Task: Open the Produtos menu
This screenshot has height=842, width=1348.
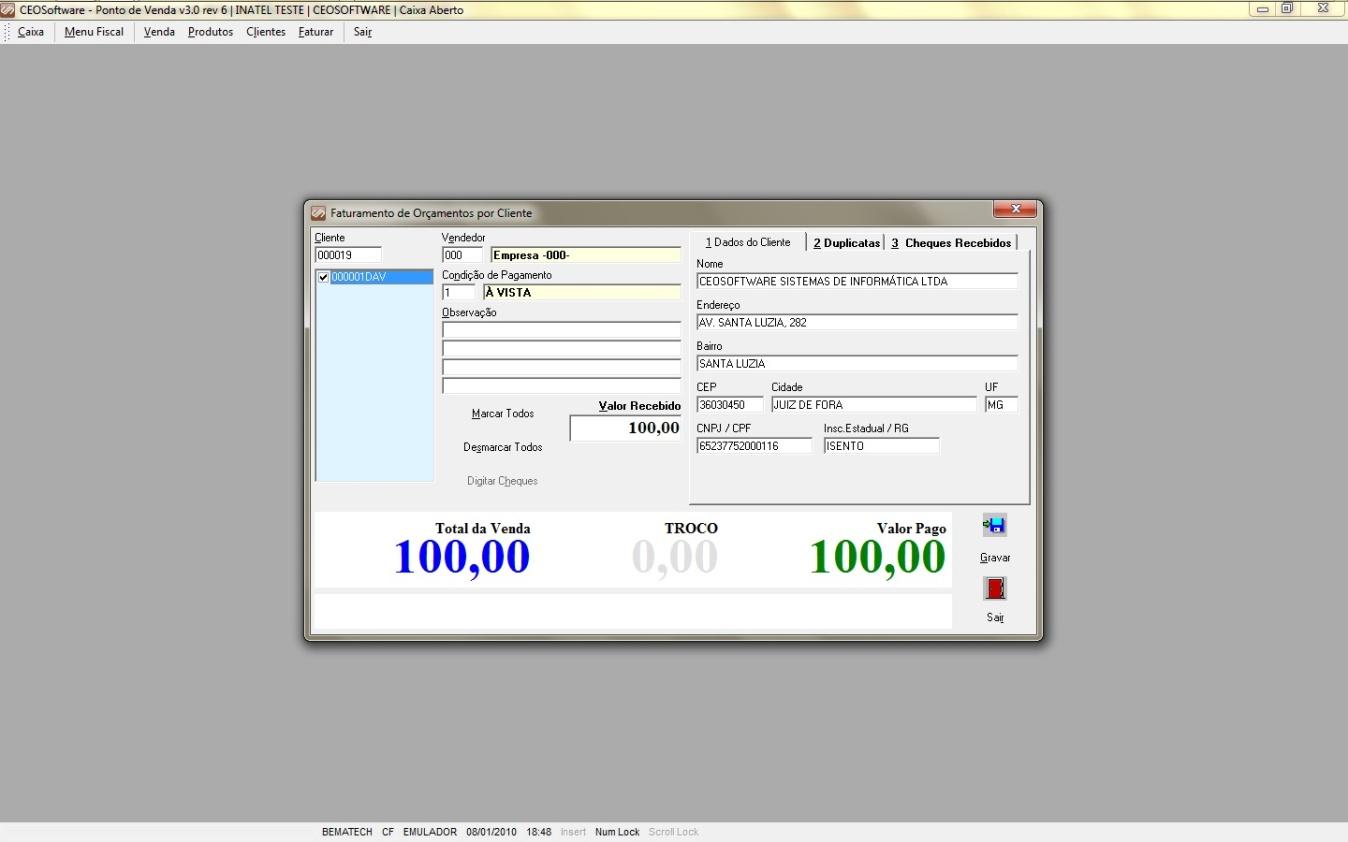Action: [210, 32]
